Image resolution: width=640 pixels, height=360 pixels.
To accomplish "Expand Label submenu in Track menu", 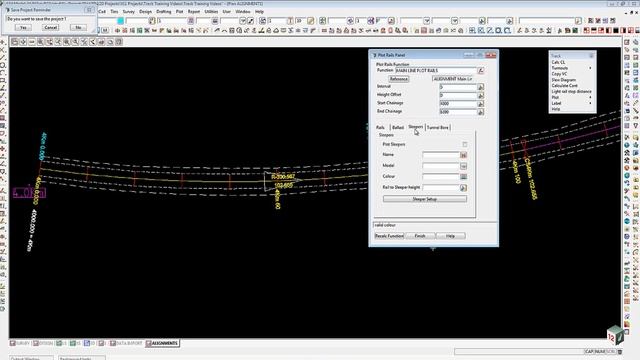I will click(x=571, y=103).
